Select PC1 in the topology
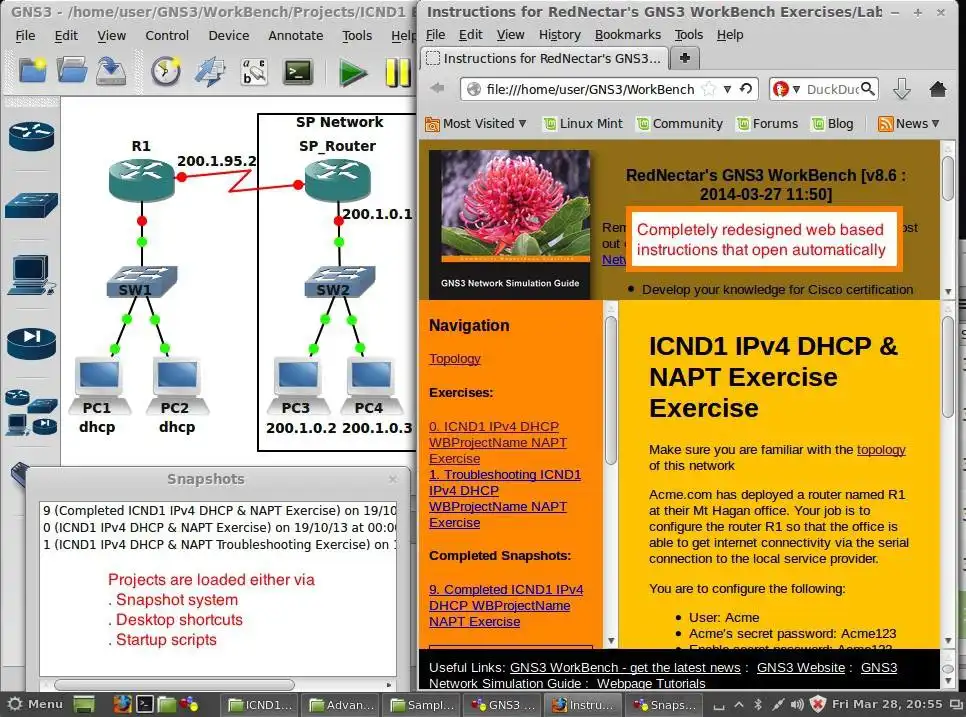 point(99,384)
